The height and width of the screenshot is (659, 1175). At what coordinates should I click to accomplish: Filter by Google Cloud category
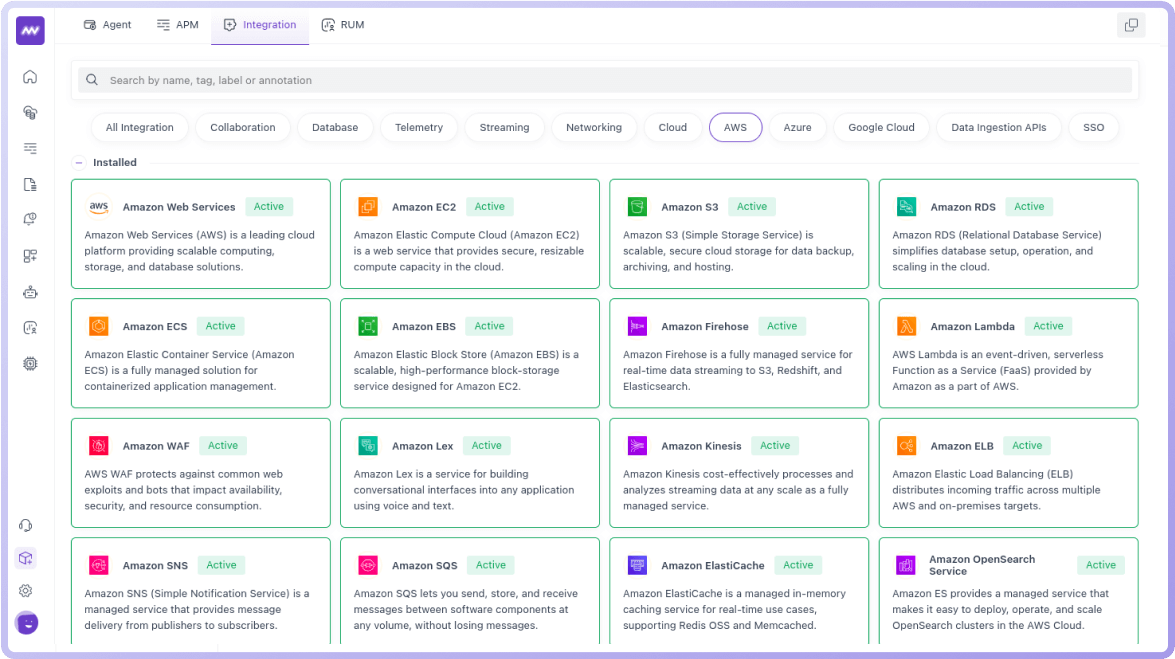coord(881,127)
